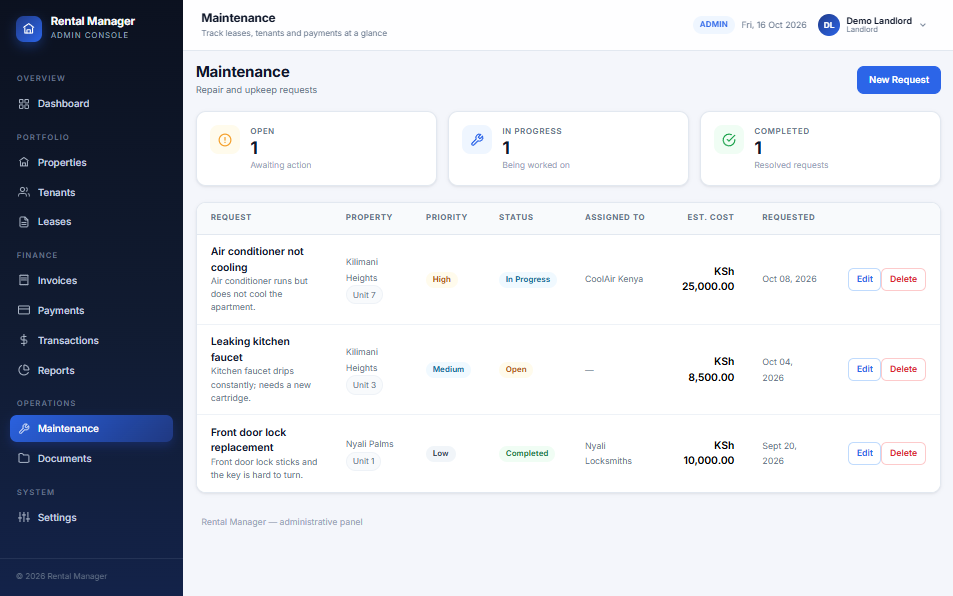Screen dimensions: 953x596
Task: Click the Maintenance wrench icon in sidebar
Action: (x=24, y=428)
